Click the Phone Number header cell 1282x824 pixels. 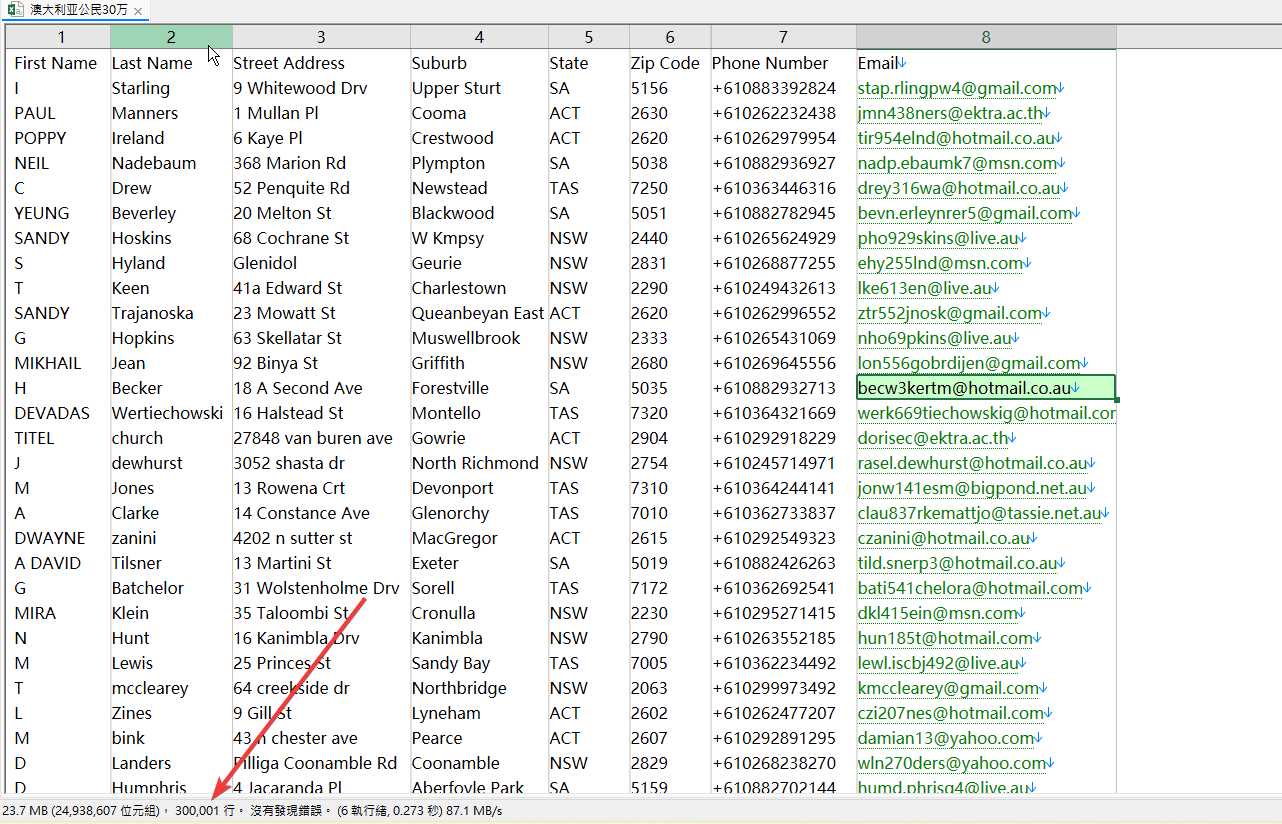pos(784,63)
